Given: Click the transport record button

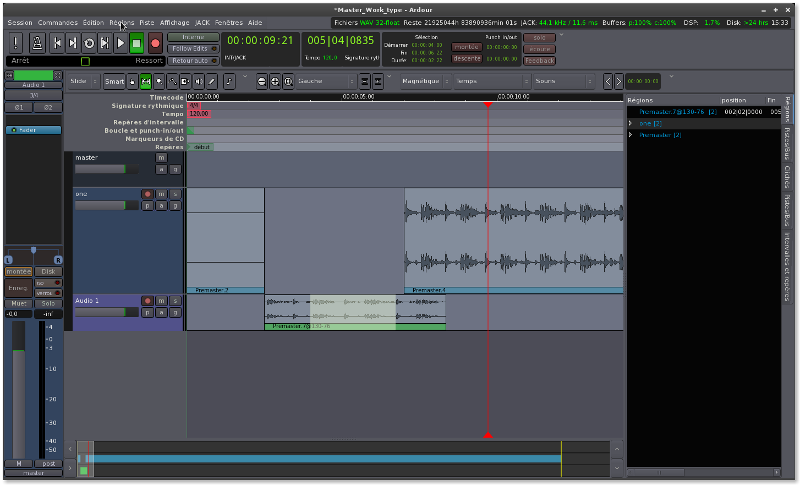Looking at the screenshot, I should tap(155, 42).
